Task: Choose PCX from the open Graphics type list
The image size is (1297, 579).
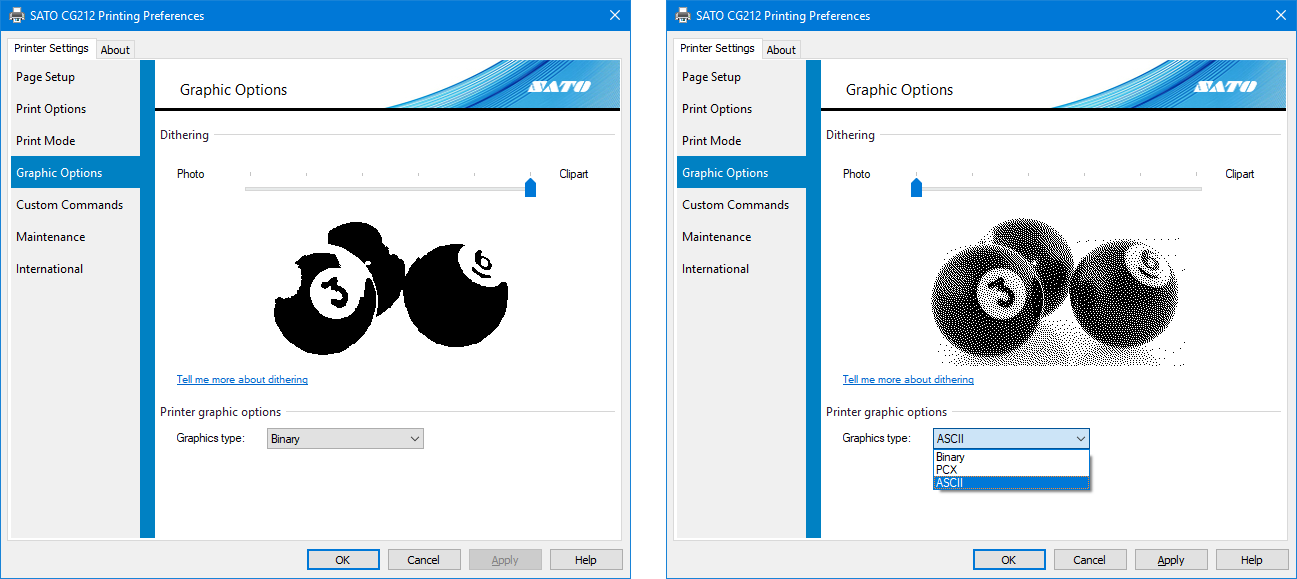Action: coord(1011,470)
